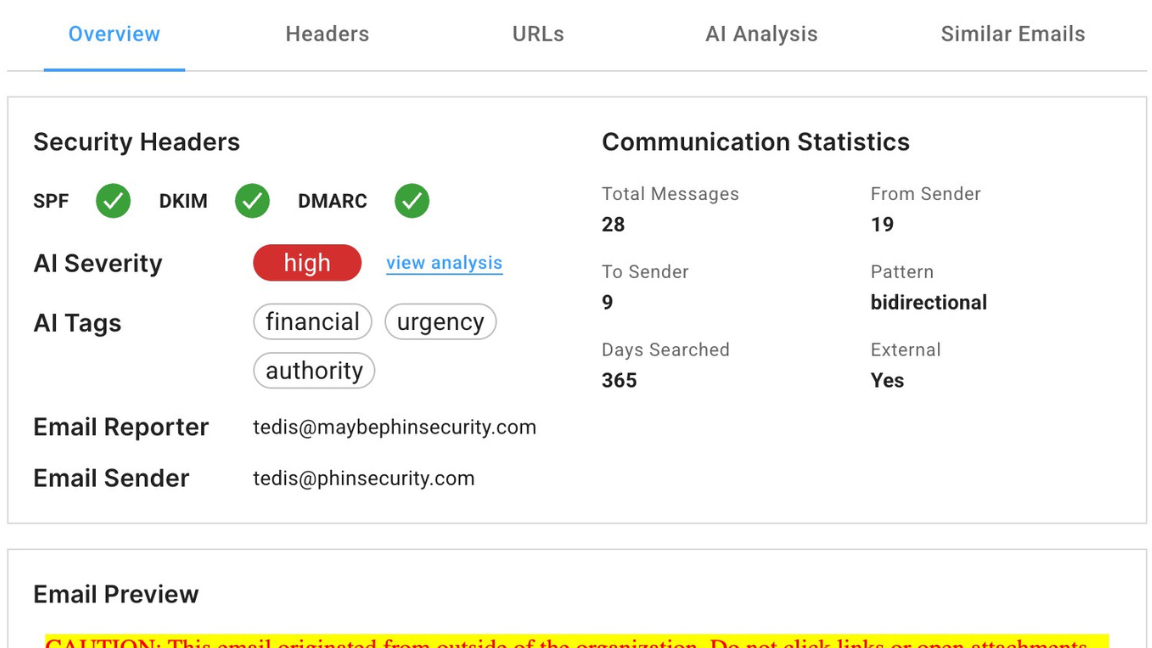This screenshot has height=648, width=1152.
Task: Click the Total Messages count 28
Action: tap(613, 224)
